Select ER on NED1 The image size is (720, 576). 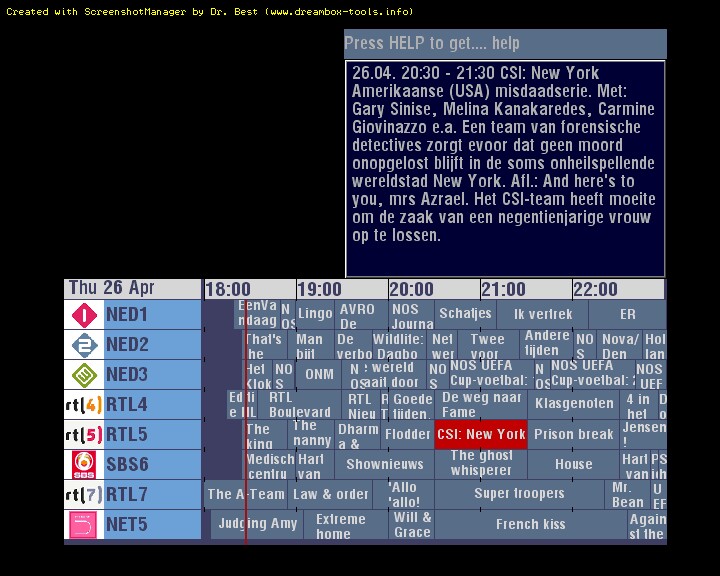pyautogui.click(x=627, y=315)
